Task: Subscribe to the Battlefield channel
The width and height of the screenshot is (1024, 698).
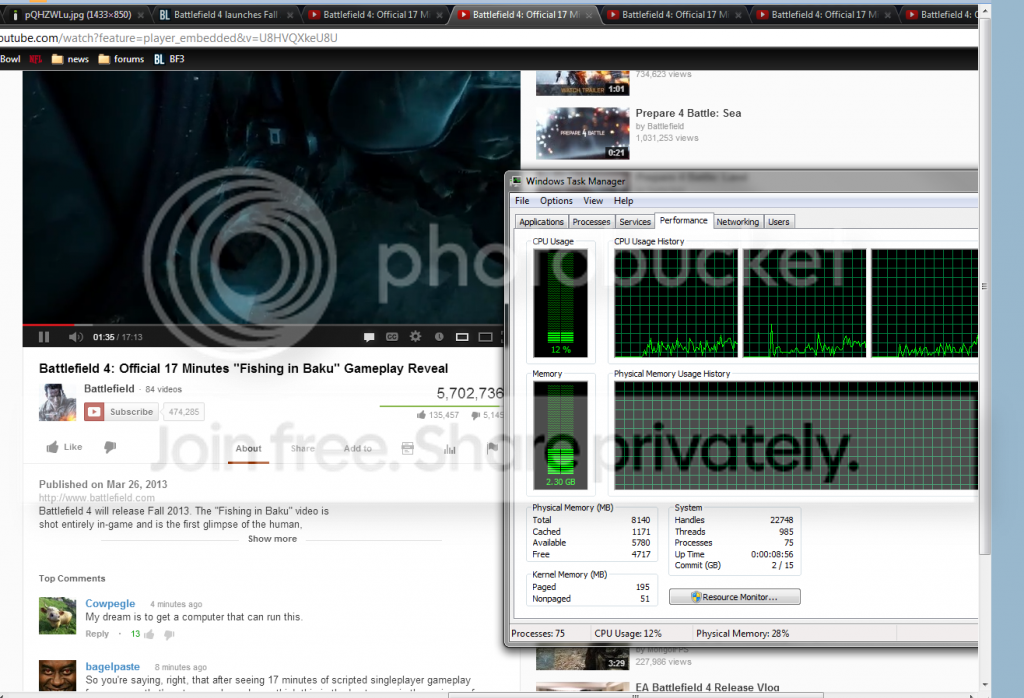Action: tap(121, 412)
